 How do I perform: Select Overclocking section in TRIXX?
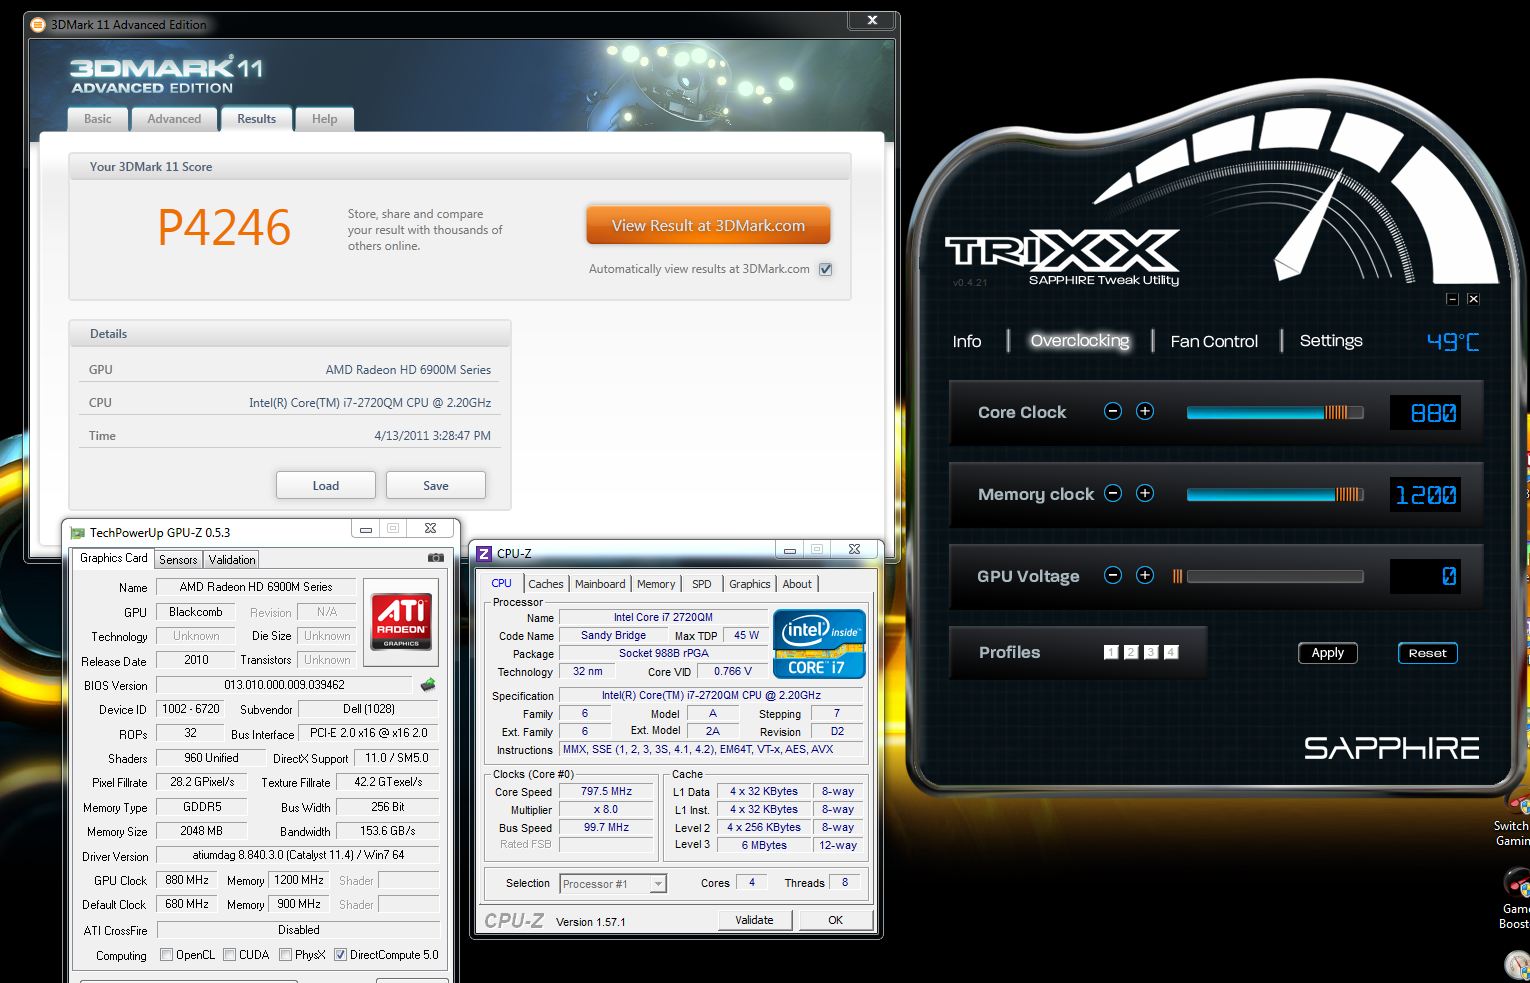click(1080, 341)
